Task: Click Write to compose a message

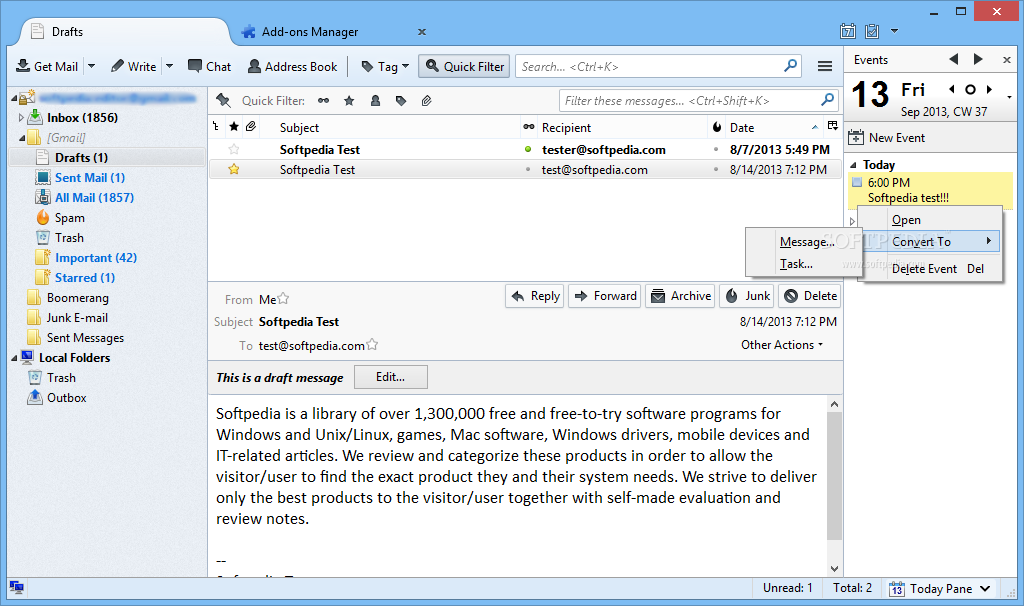Action: 133,67
